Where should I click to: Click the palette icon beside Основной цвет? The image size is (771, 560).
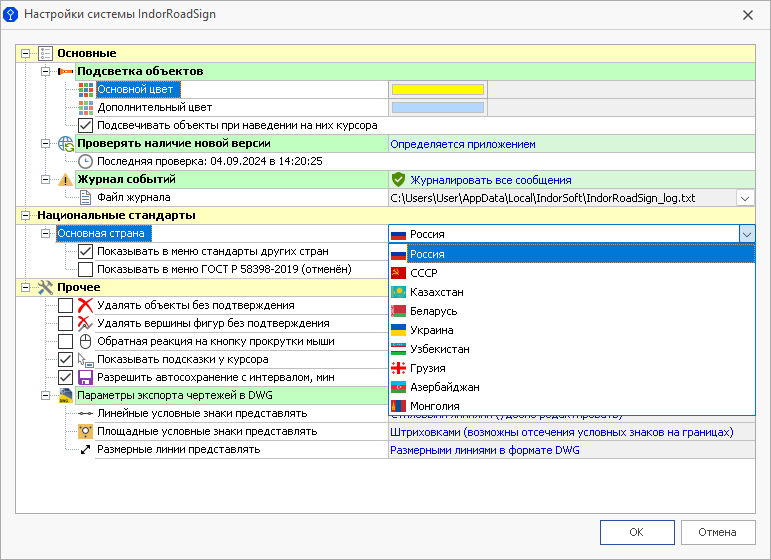tap(86, 89)
